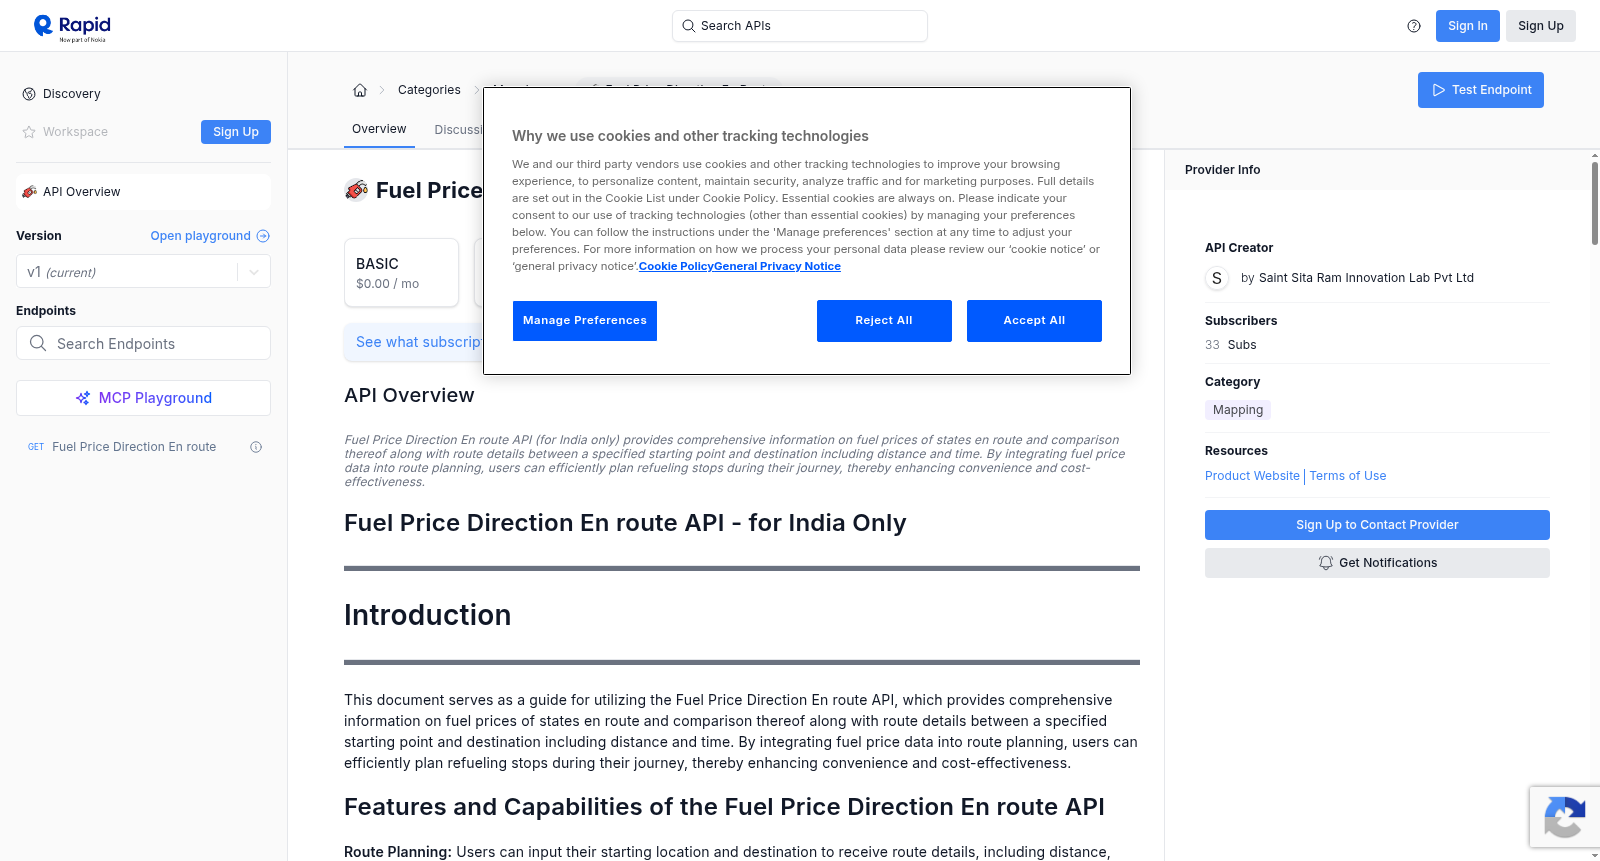The image size is (1600, 861).
Task: Click the Rapid logo in header
Action: pyautogui.click(x=72, y=27)
